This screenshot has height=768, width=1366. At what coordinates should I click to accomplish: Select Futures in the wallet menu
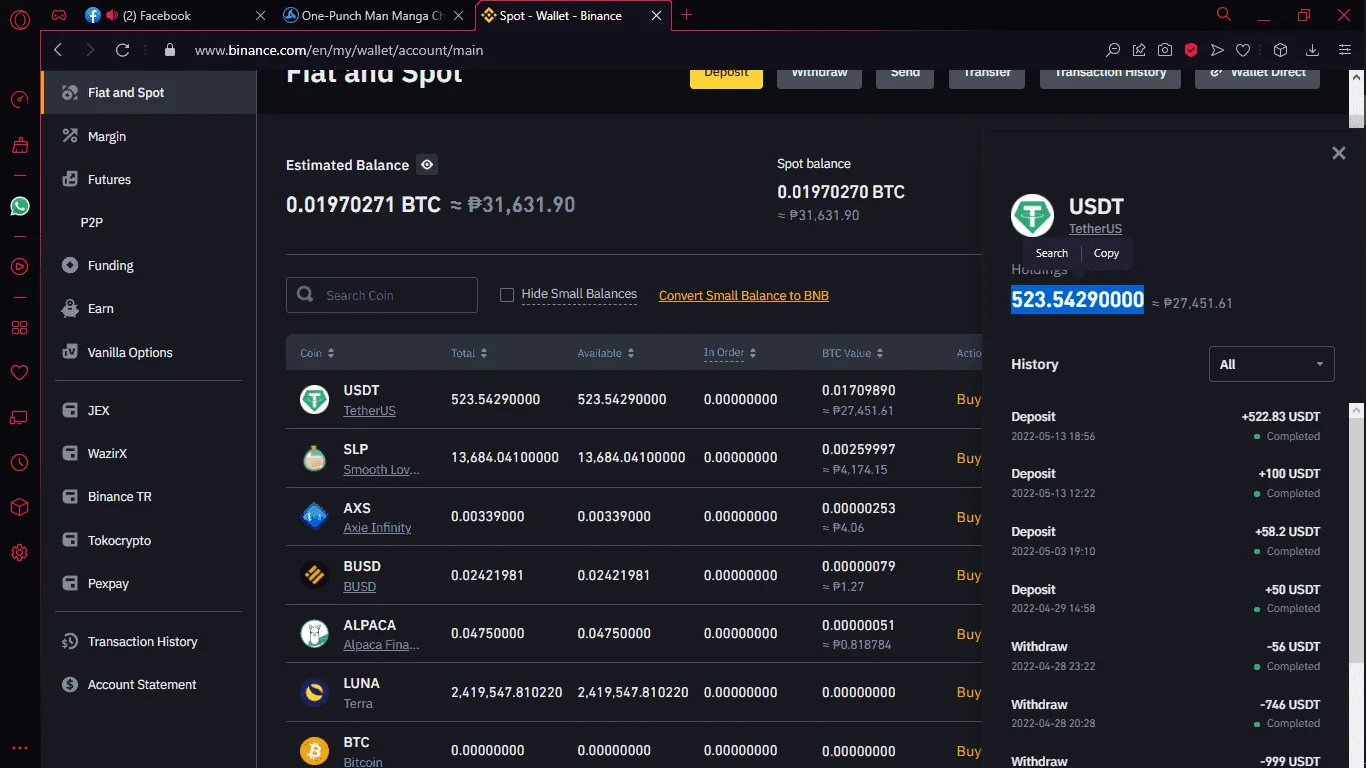point(149,180)
